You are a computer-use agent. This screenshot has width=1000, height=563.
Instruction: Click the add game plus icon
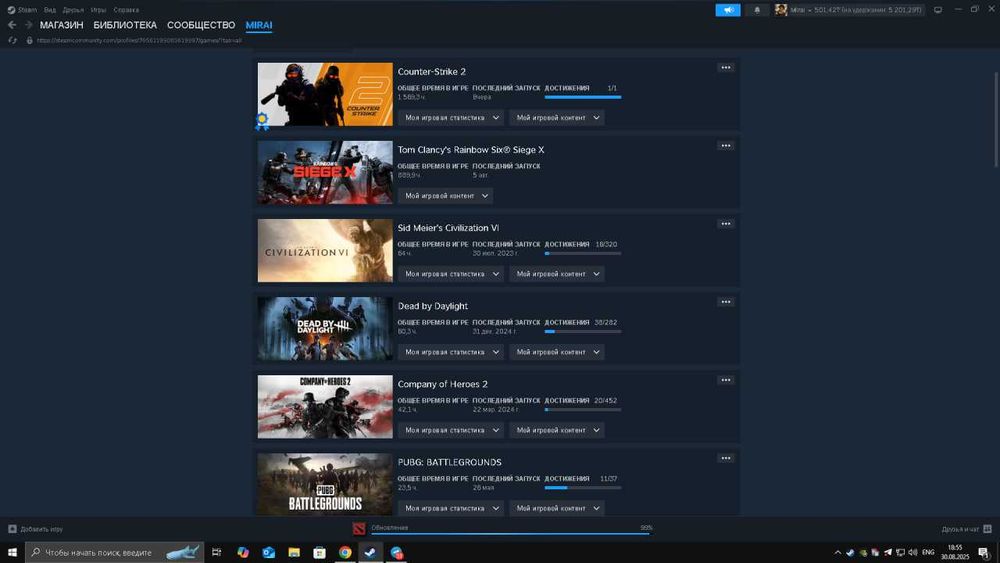click(x=12, y=529)
